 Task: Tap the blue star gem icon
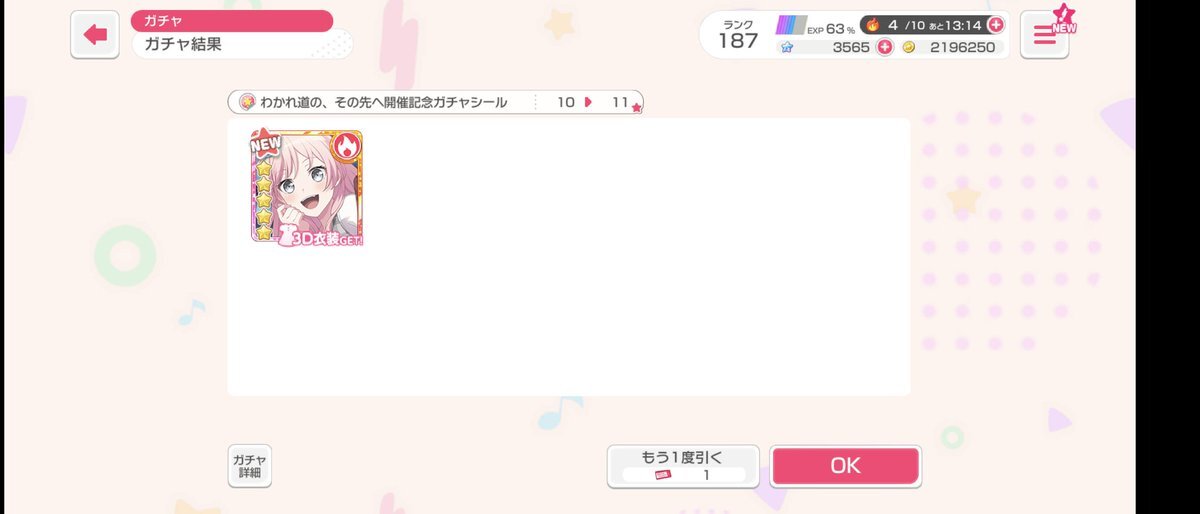click(x=787, y=47)
